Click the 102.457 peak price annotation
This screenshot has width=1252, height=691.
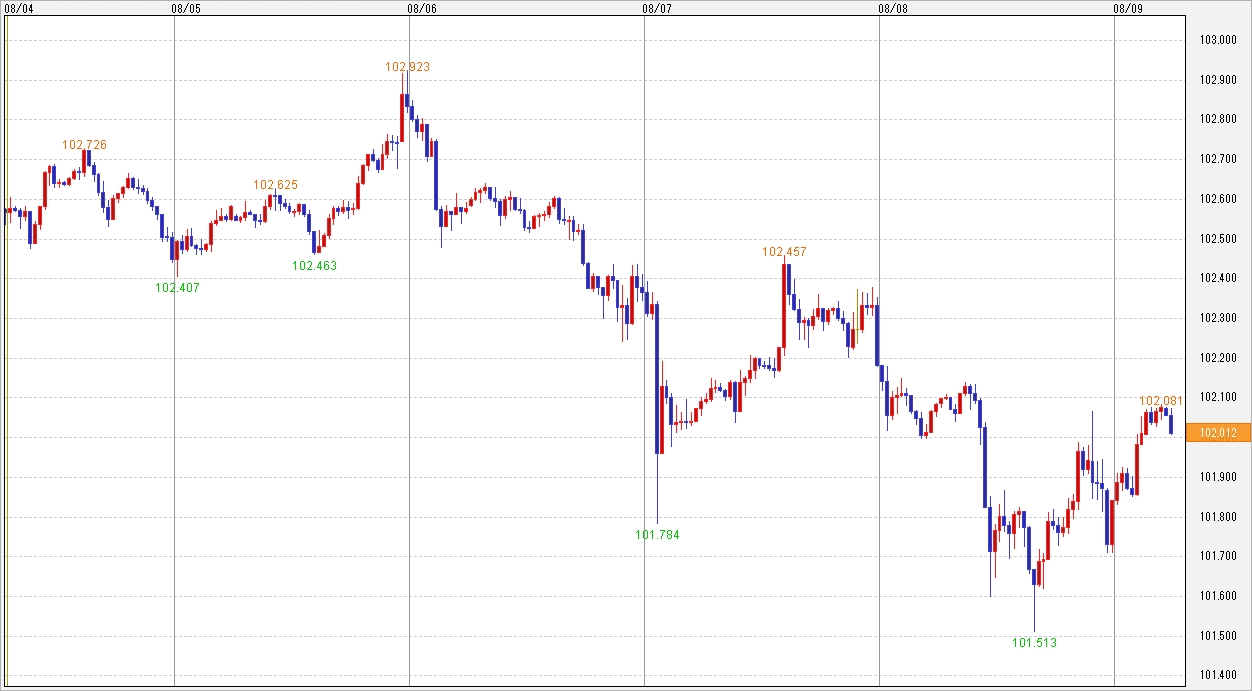[784, 252]
